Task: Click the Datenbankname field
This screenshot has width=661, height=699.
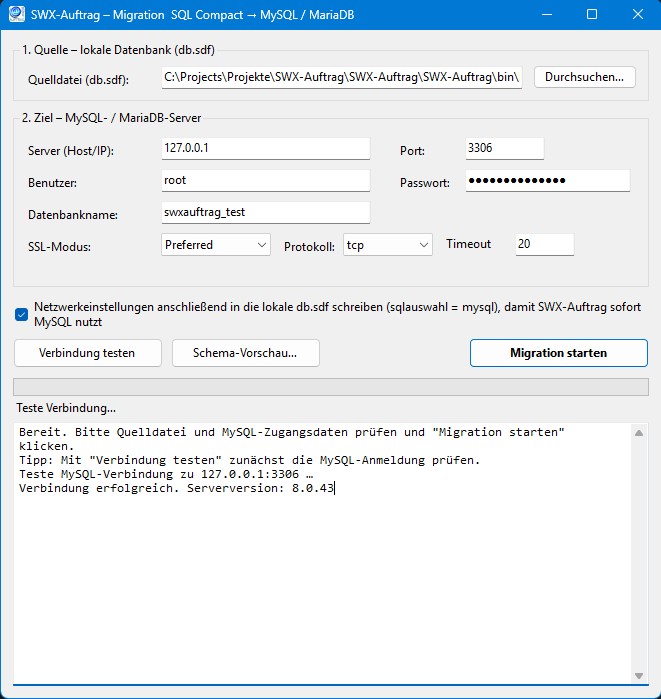Action: (x=266, y=213)
